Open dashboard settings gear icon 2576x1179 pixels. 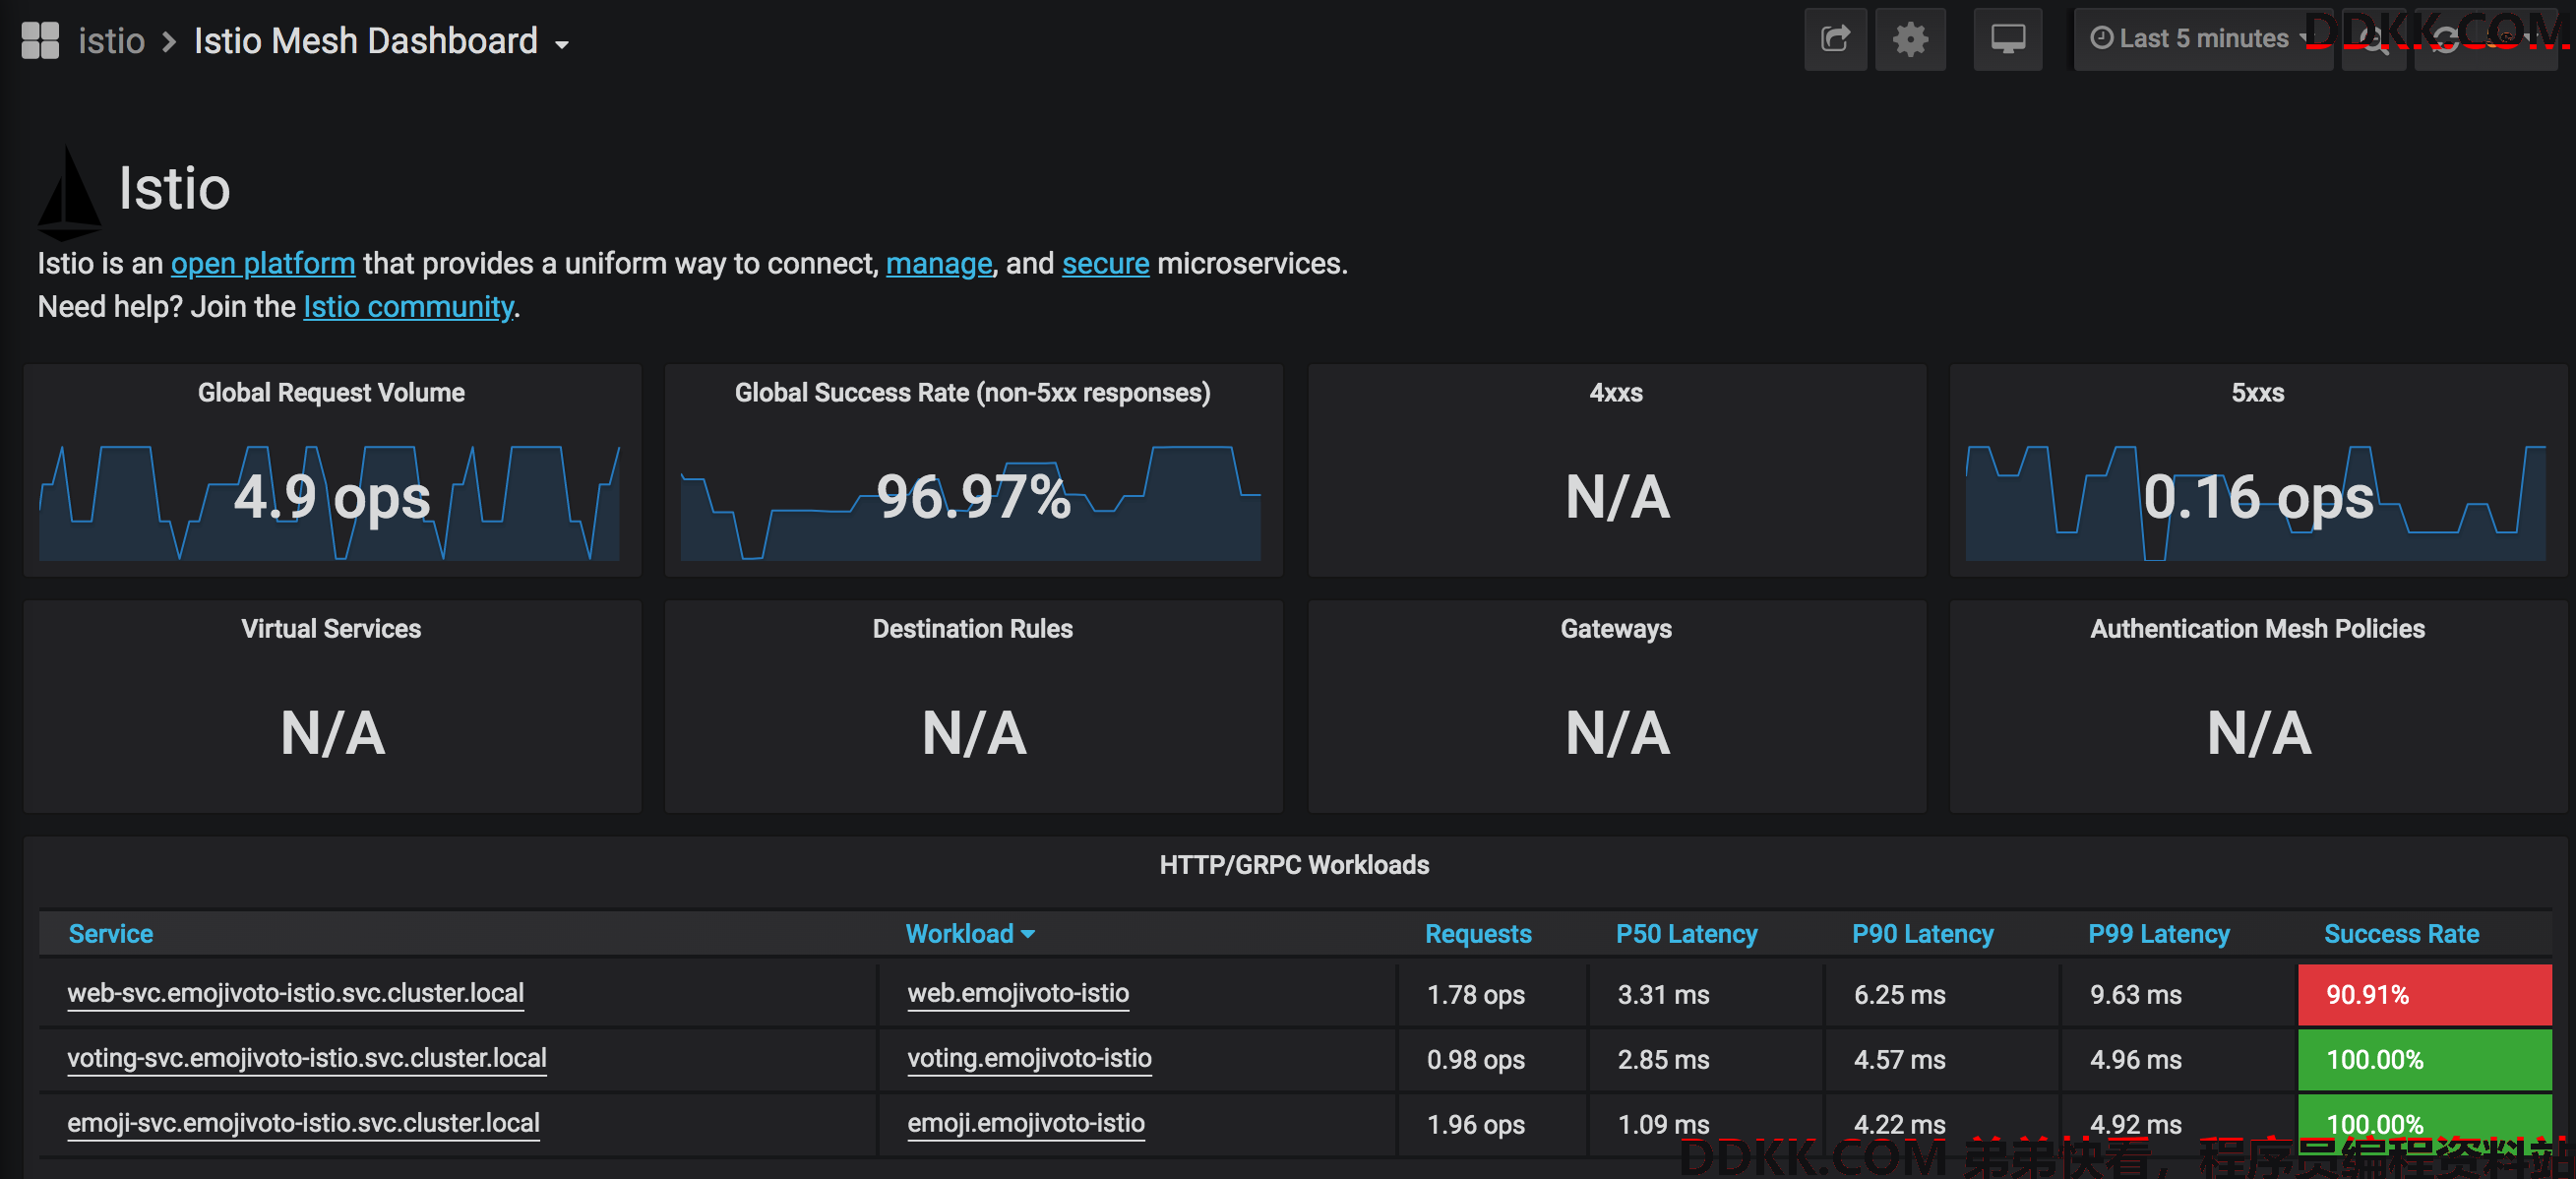click(x=1910, y=39)
